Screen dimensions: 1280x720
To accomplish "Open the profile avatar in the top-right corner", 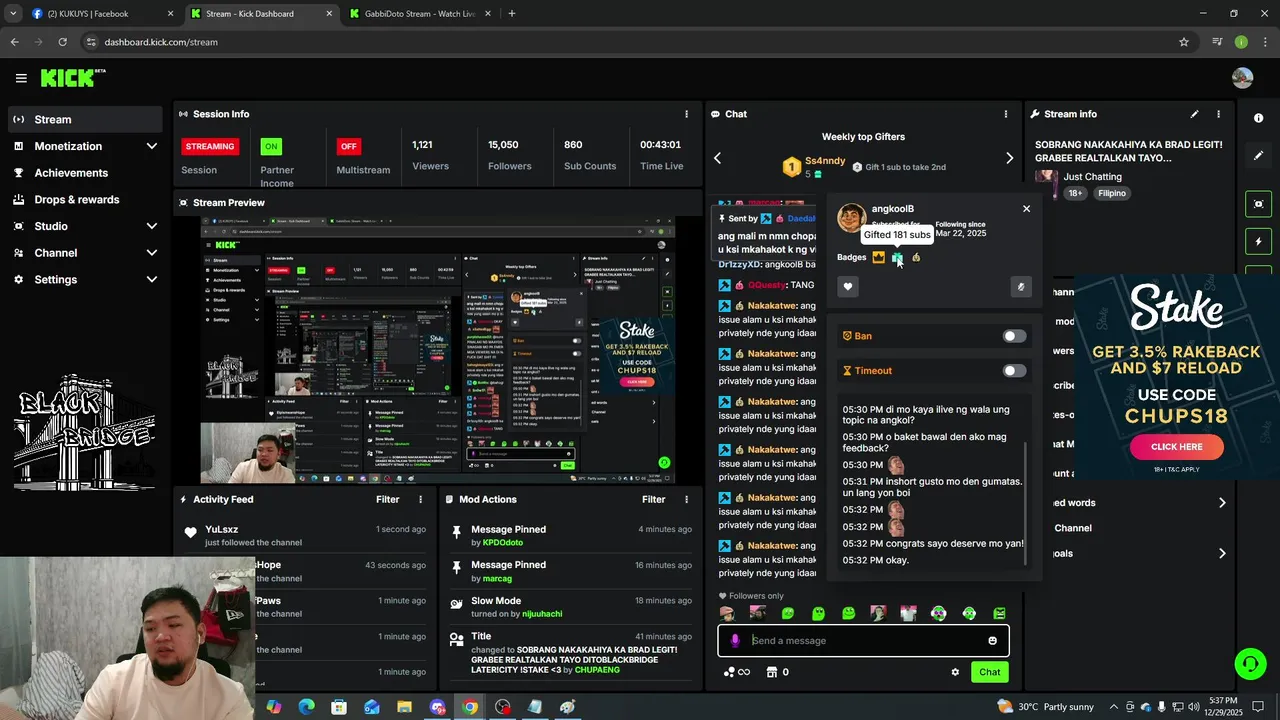I will point(1242,78).
